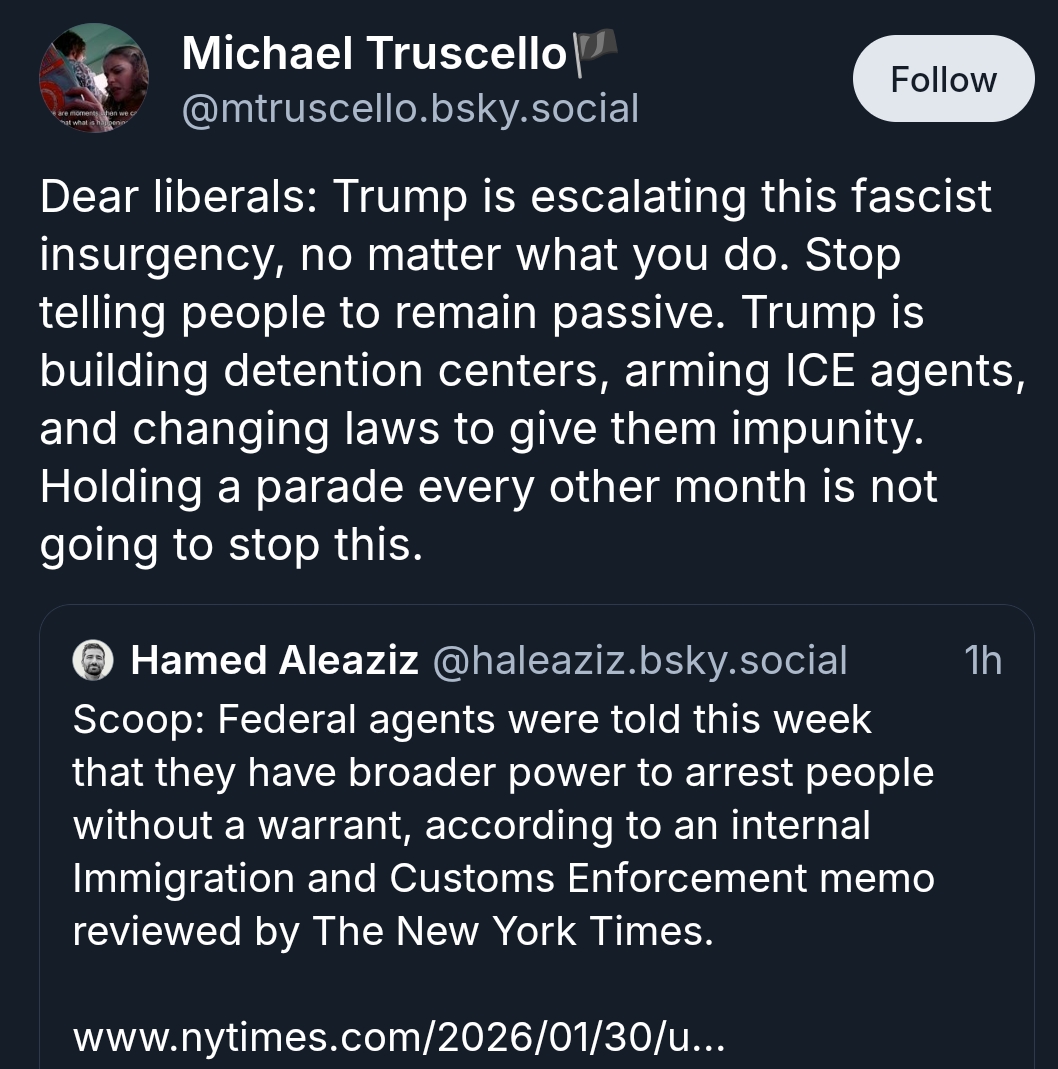Viewport: 1058px width, 1069px height.
Task: Tap Hamed Aleaziz's small avatar icon
Action: [93, 660]
